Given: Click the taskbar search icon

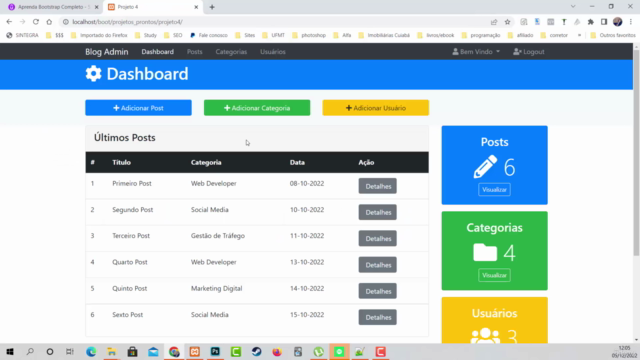Looking at the screenshot, I should 30,351.
